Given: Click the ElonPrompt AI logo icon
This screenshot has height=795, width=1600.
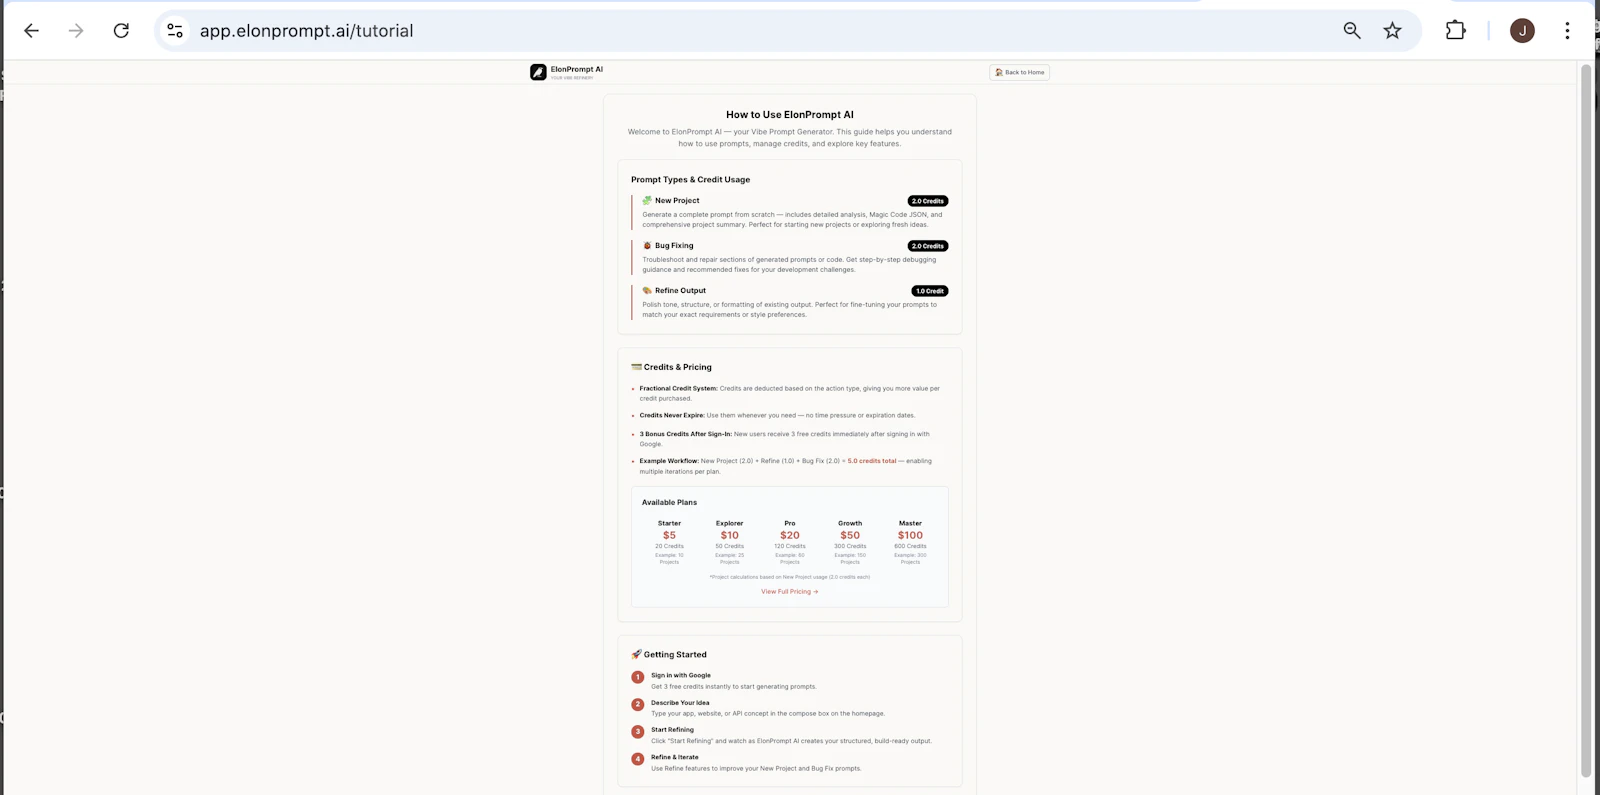Looking at the screenshot, I should pyautogui.click(x=538, y=72).
